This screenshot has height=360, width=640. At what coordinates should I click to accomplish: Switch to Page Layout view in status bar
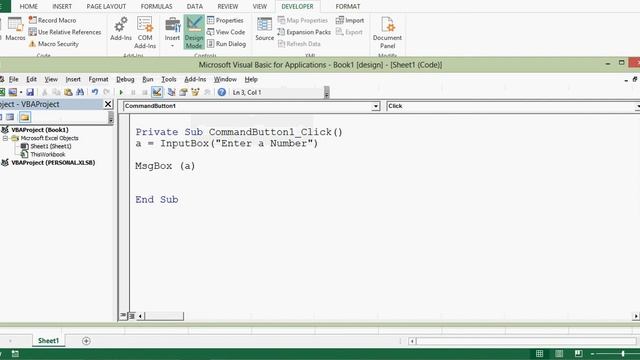click(559, 353)
